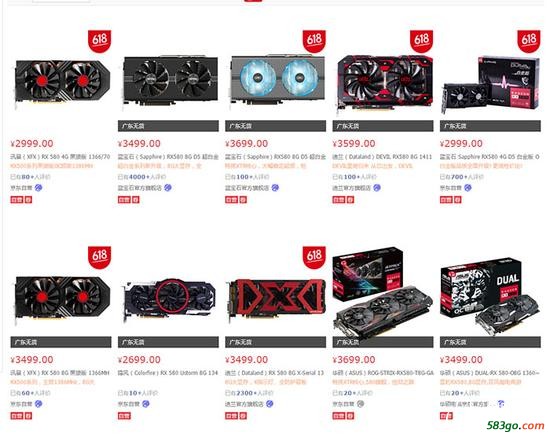Click the 618 badge on the Dataland X-Serial card
The width and height of the screenshot is (550, 441).
[x=314, y=257]
